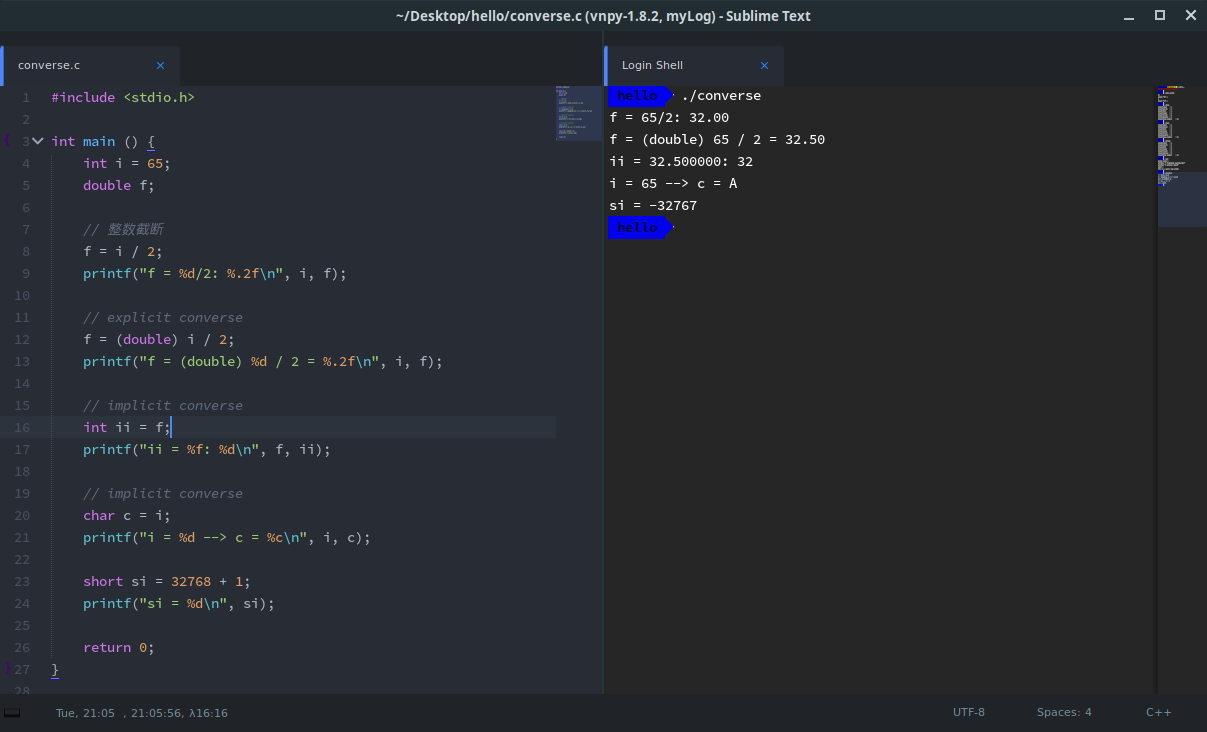Click the '// 整数截断' comment

tap(123, 229)
